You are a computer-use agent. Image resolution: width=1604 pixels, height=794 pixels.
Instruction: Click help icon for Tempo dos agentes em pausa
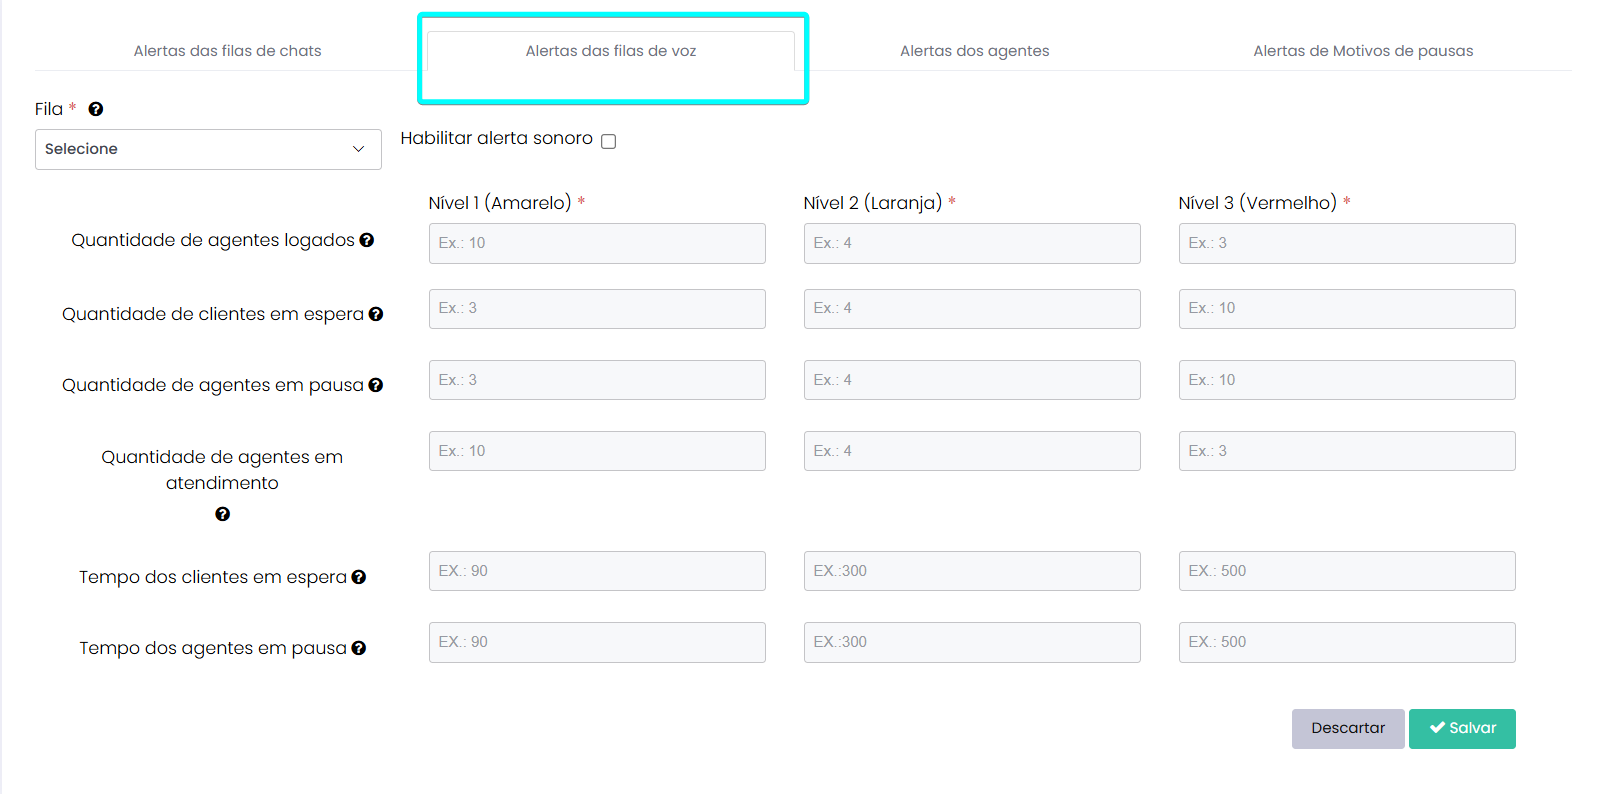359,648
